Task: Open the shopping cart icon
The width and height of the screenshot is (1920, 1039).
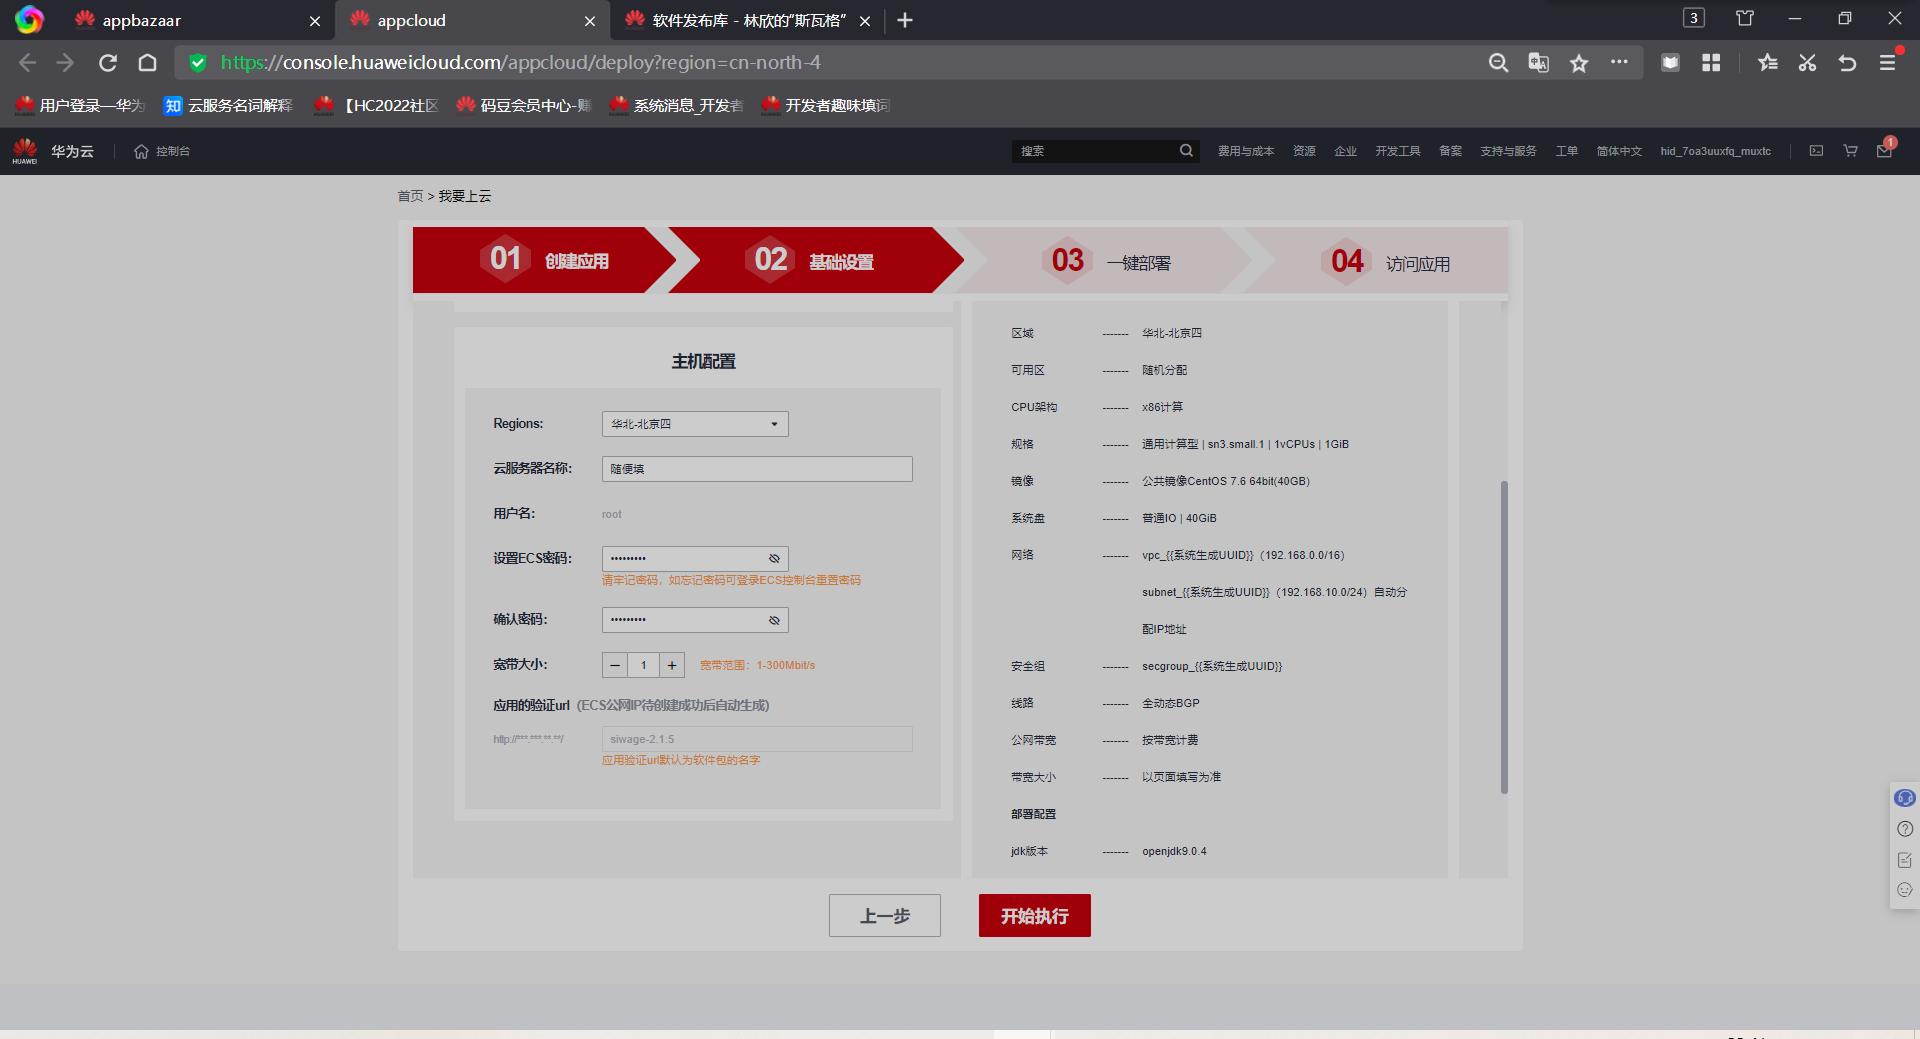Action: coord(1851,151)
